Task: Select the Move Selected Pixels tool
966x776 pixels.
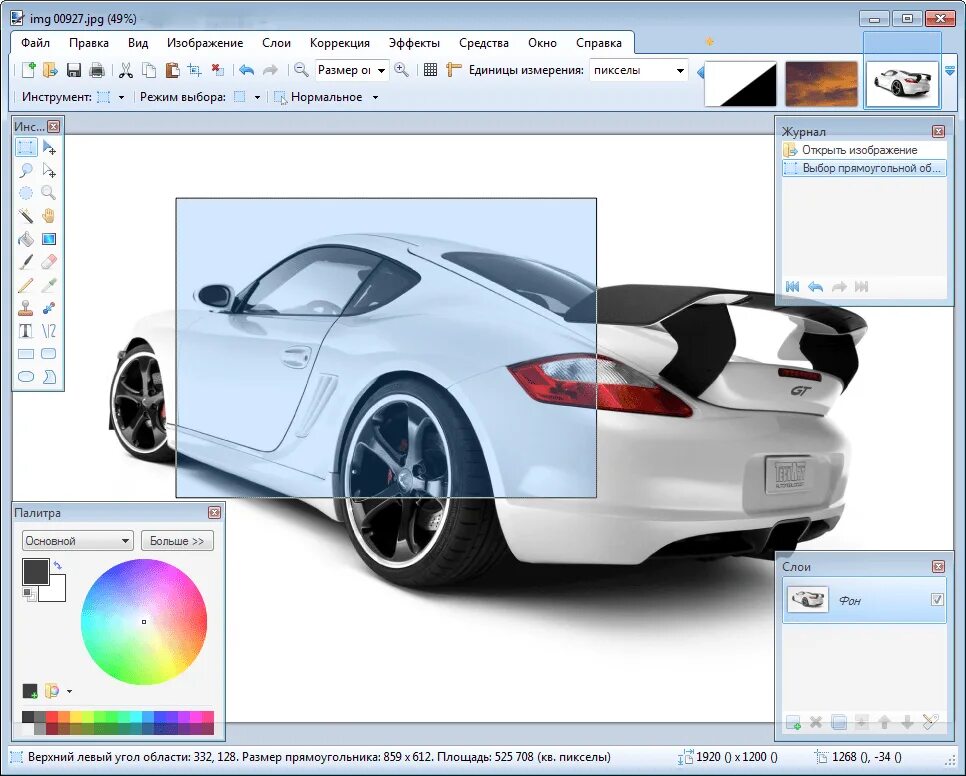Action: 49,147
